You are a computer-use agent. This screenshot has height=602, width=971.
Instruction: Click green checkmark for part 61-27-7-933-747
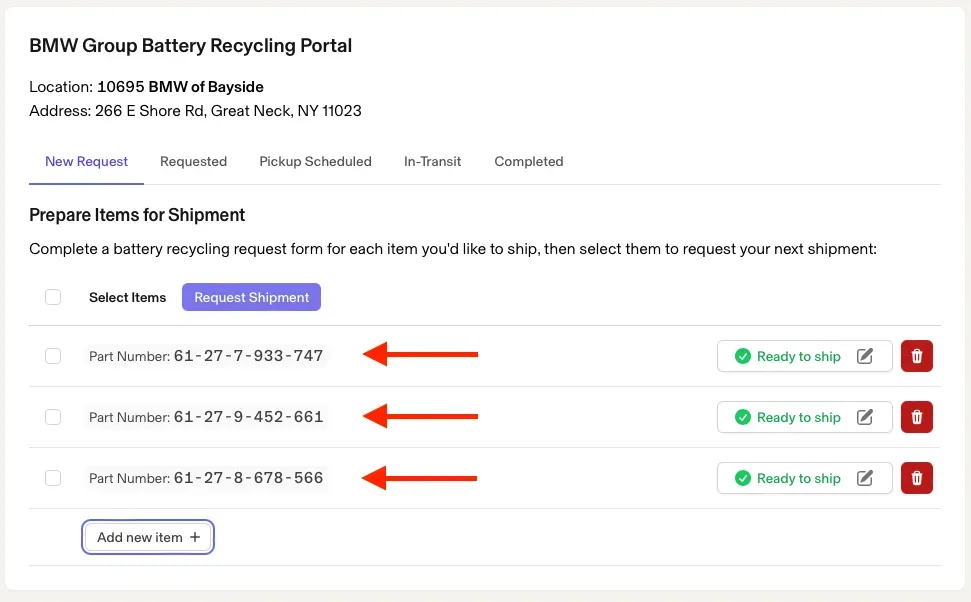(742, 356)
